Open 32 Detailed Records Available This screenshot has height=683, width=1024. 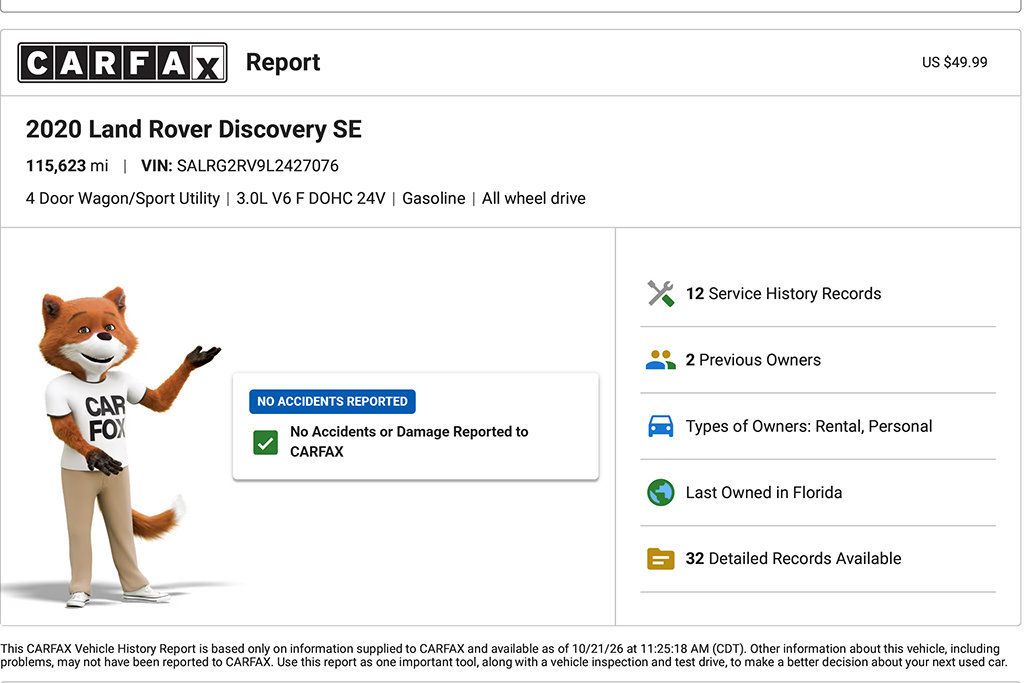(818, 559)
